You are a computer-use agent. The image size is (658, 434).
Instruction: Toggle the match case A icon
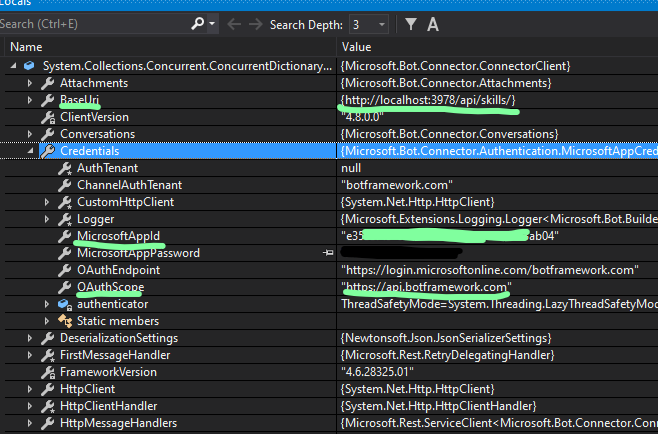pyautogui.click(x=433, y=24)
